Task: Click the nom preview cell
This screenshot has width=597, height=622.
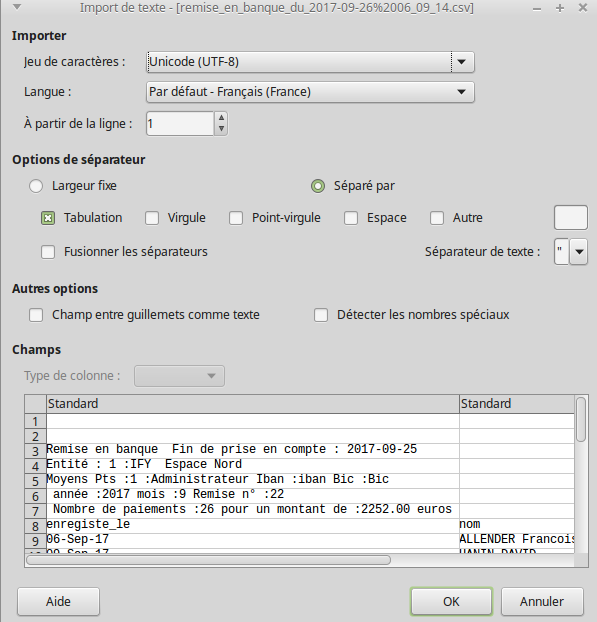Action: click(x=517, y=525)
